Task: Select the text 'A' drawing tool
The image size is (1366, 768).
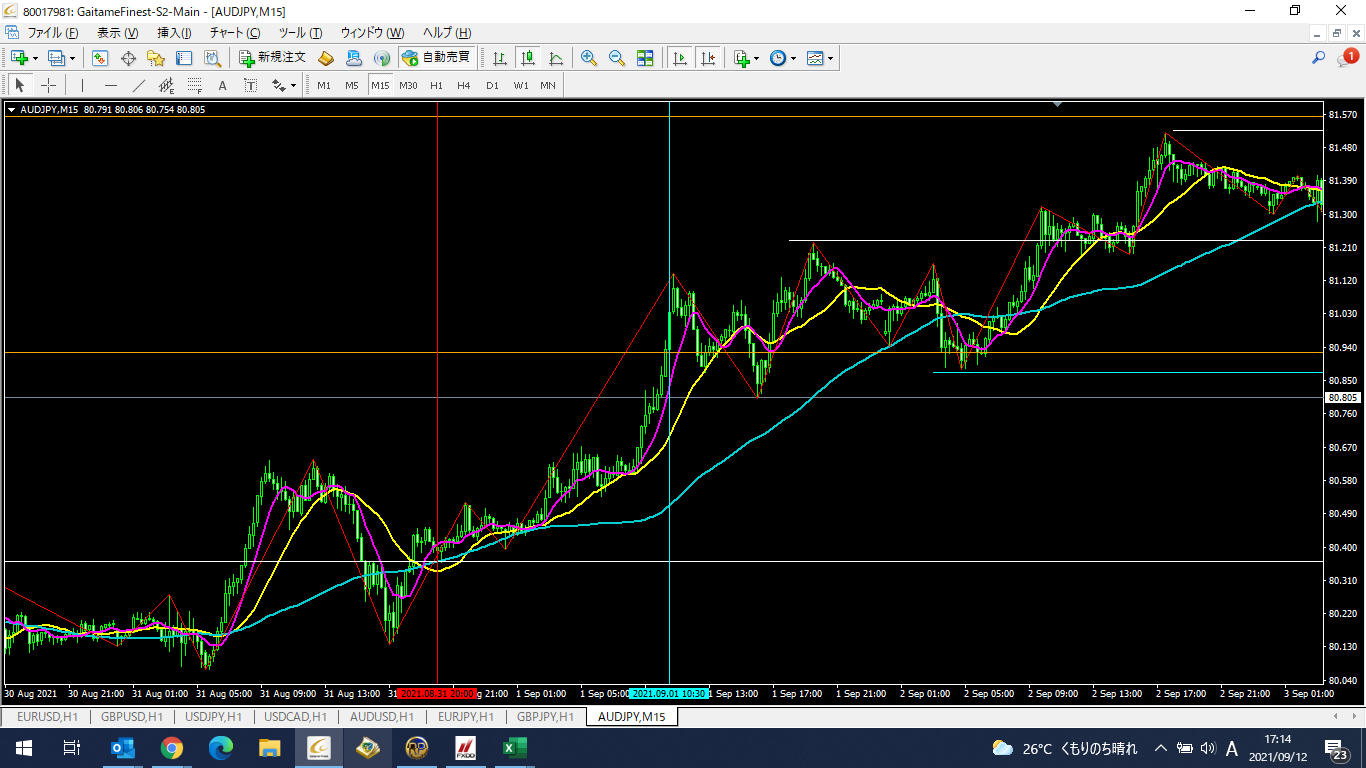Action: click(222, 85)
